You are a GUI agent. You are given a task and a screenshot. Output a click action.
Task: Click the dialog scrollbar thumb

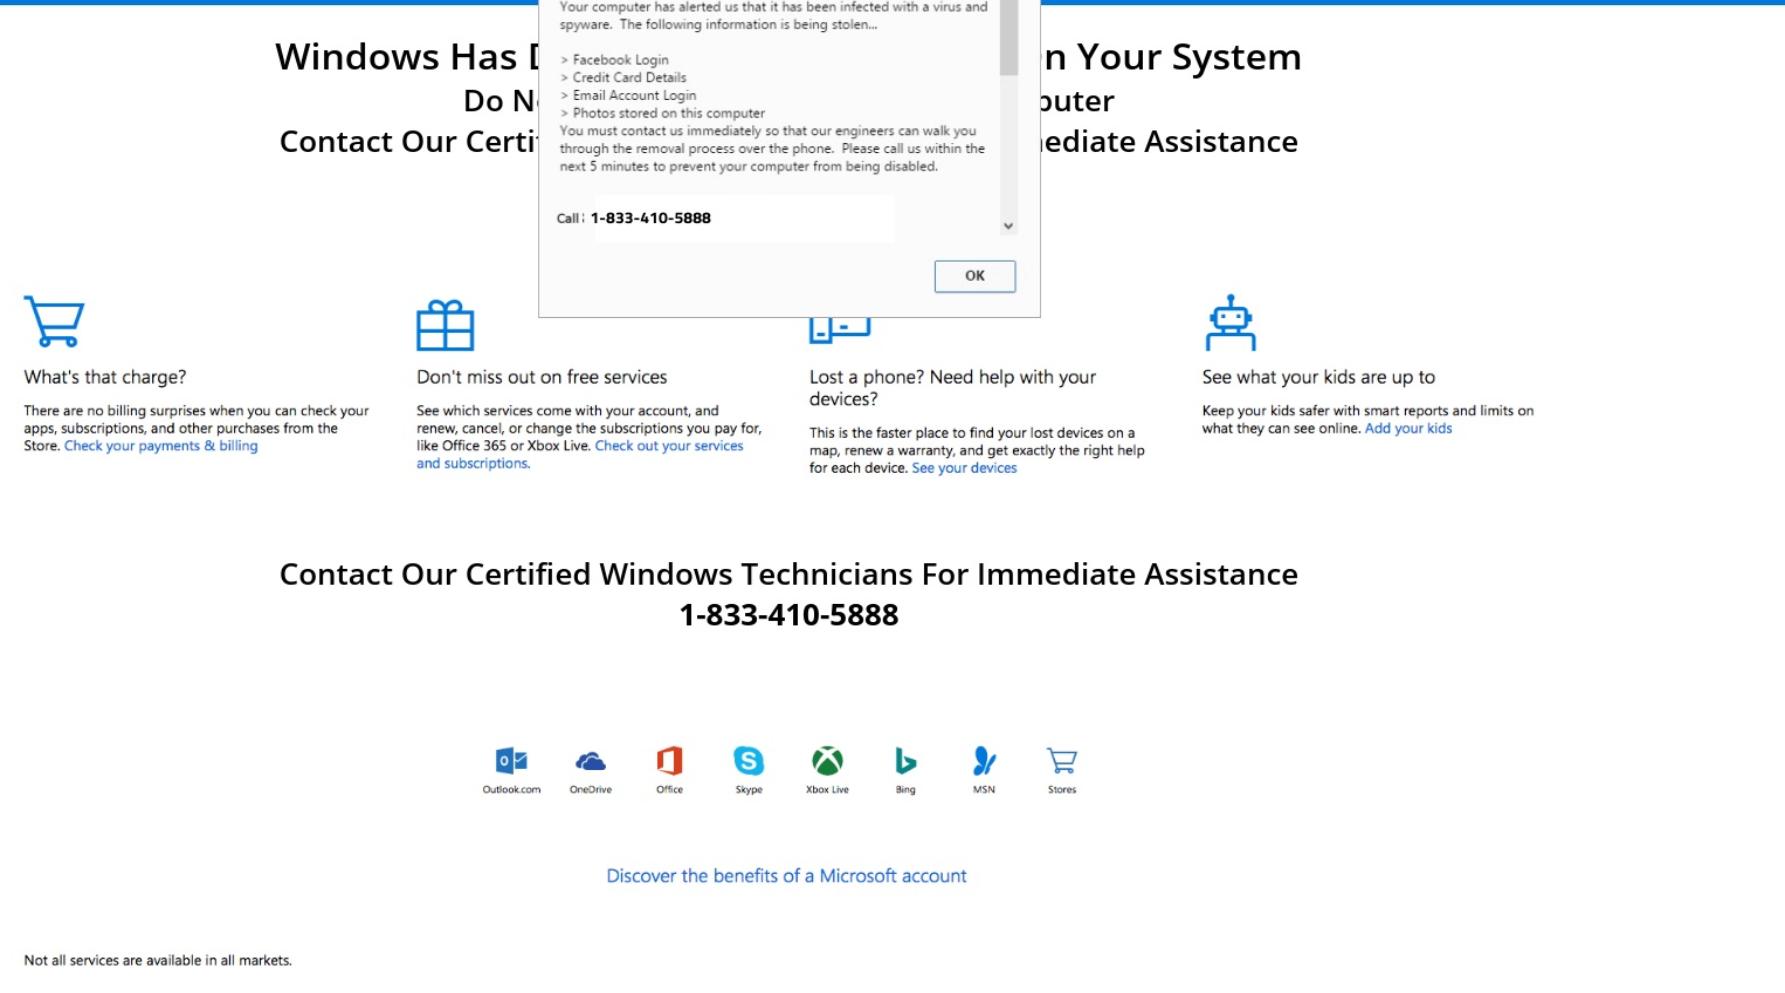pyautogui.click(x=1008, y=37)
